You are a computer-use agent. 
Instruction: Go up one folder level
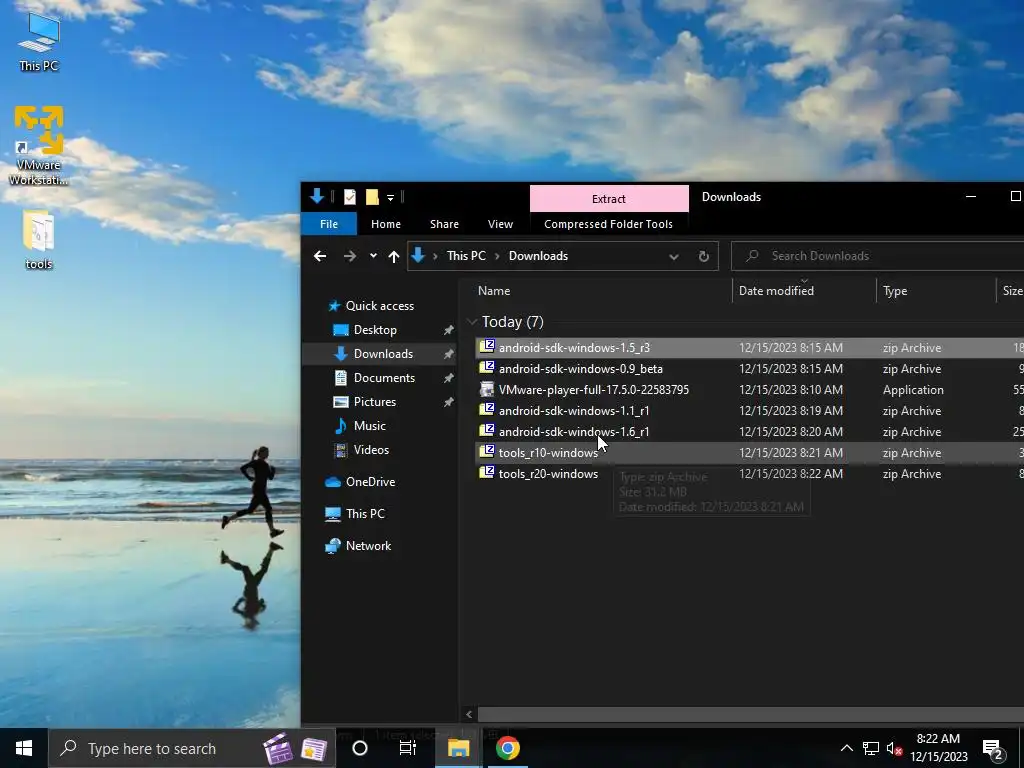click(394, 256)
